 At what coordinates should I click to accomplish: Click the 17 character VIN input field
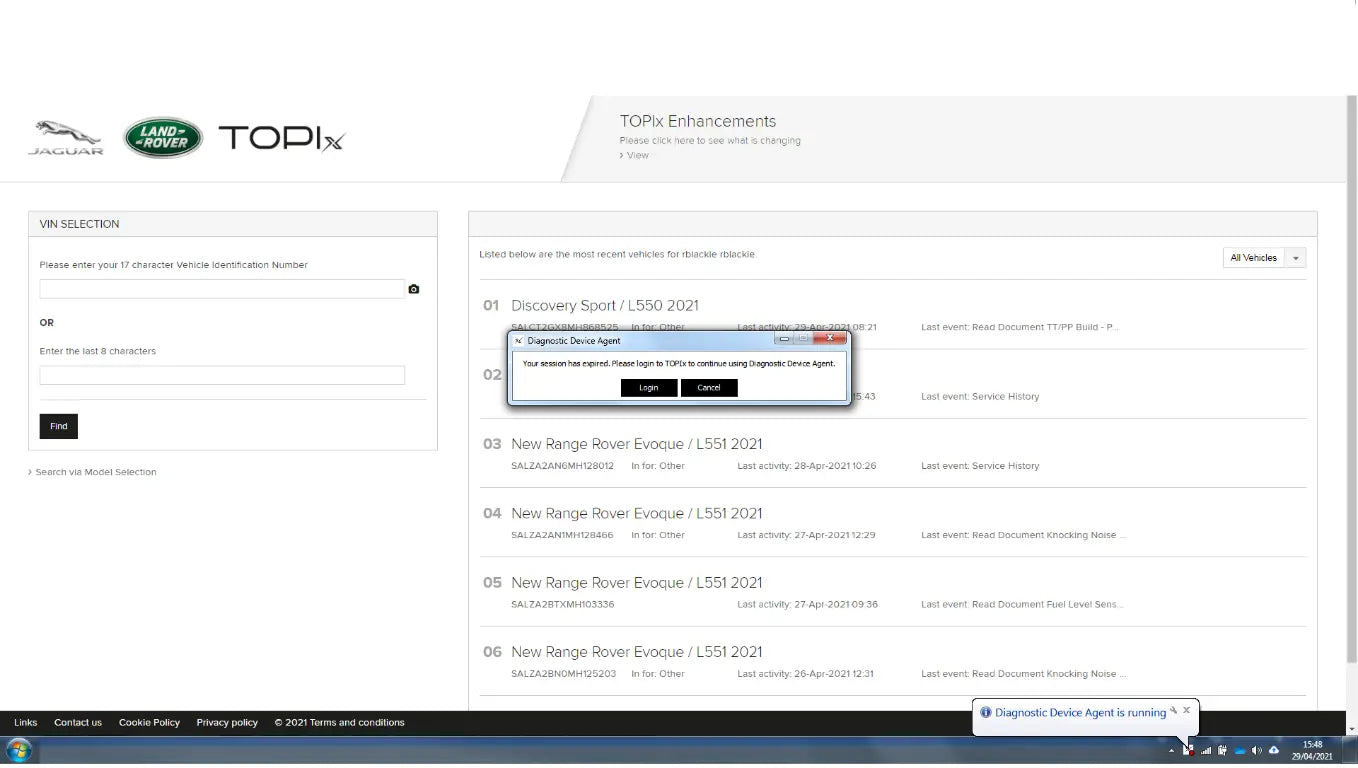(222, 289)
